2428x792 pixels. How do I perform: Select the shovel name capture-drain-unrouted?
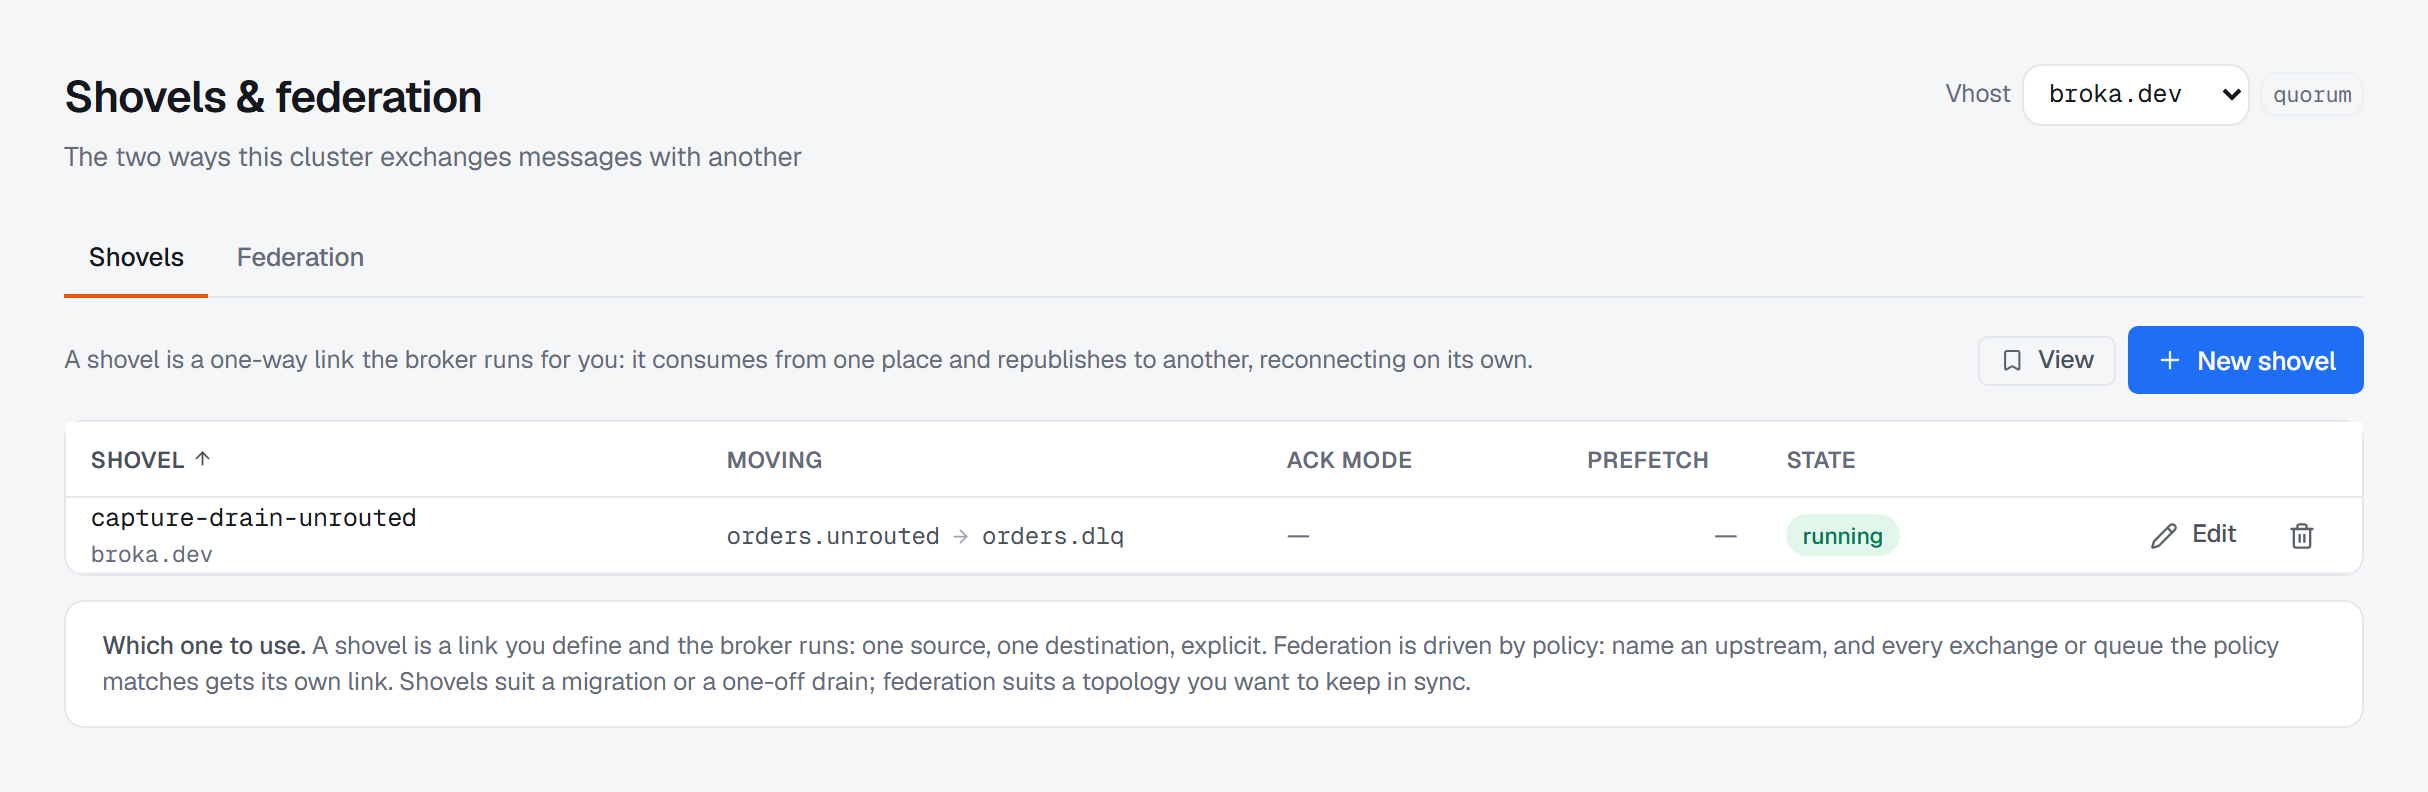click(x=254, y=518)
